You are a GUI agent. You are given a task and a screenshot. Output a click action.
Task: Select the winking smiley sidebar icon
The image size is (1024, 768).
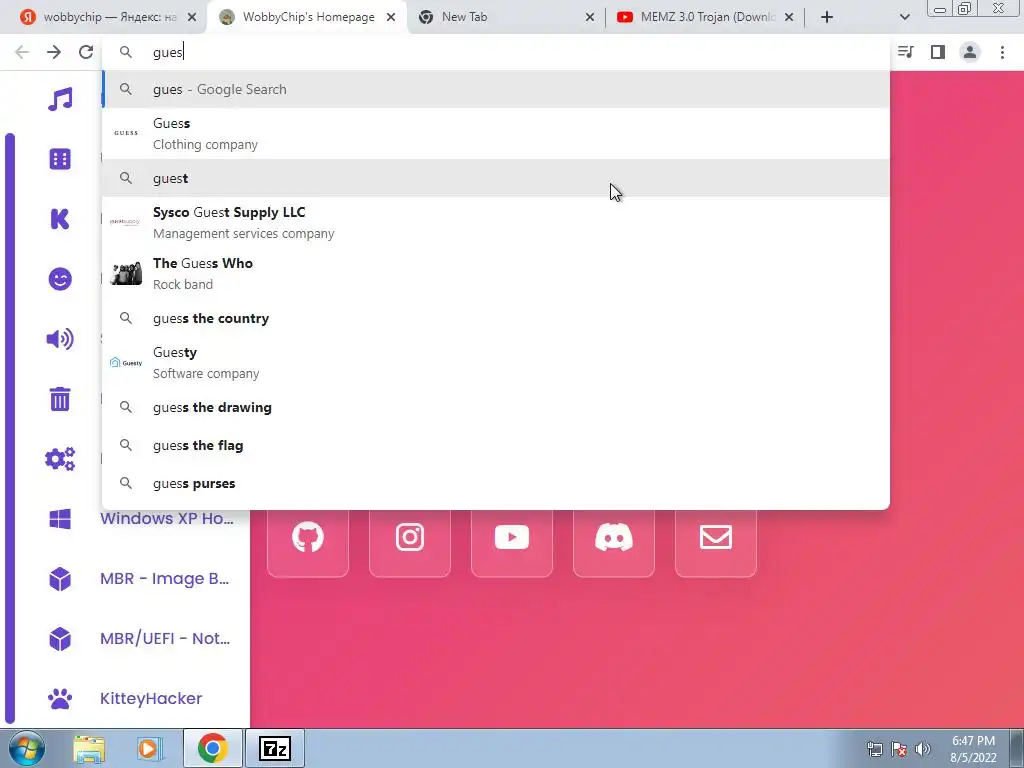[60, 279]
